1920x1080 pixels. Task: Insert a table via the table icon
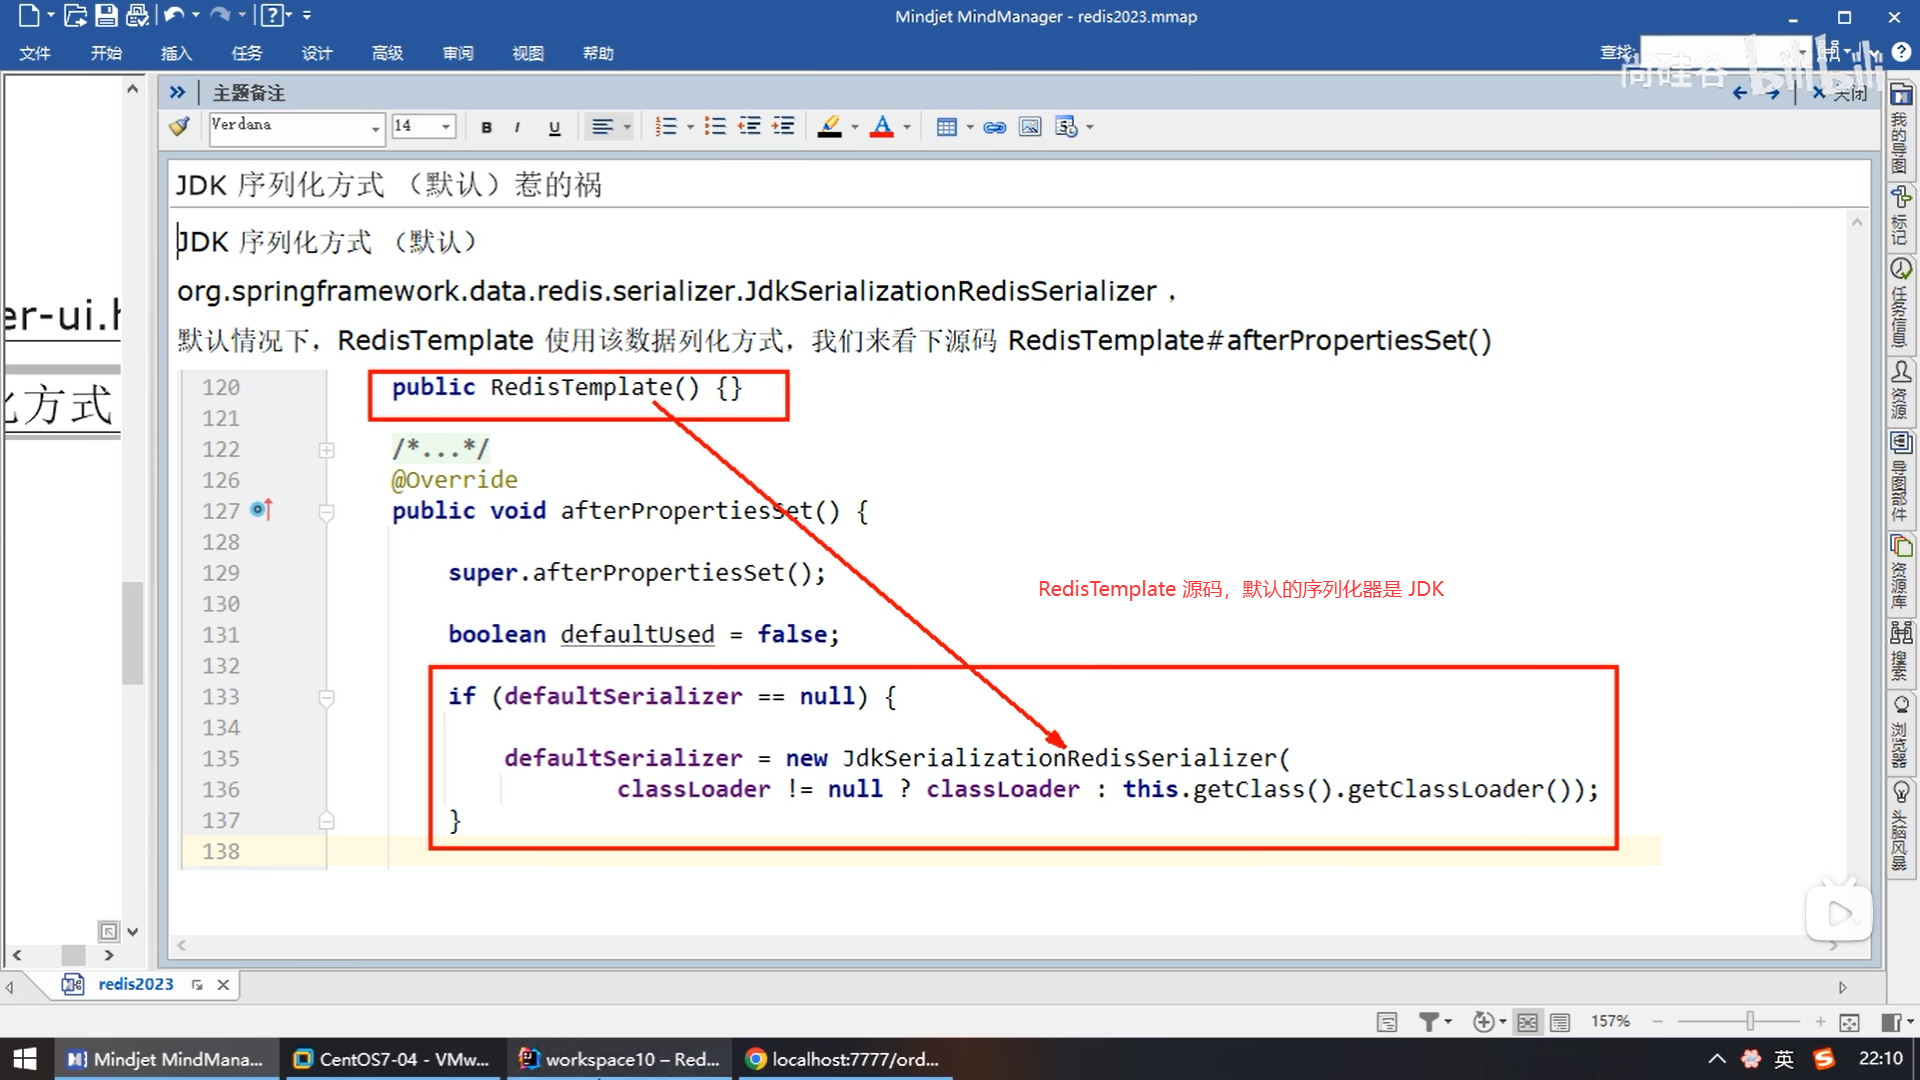946,127
